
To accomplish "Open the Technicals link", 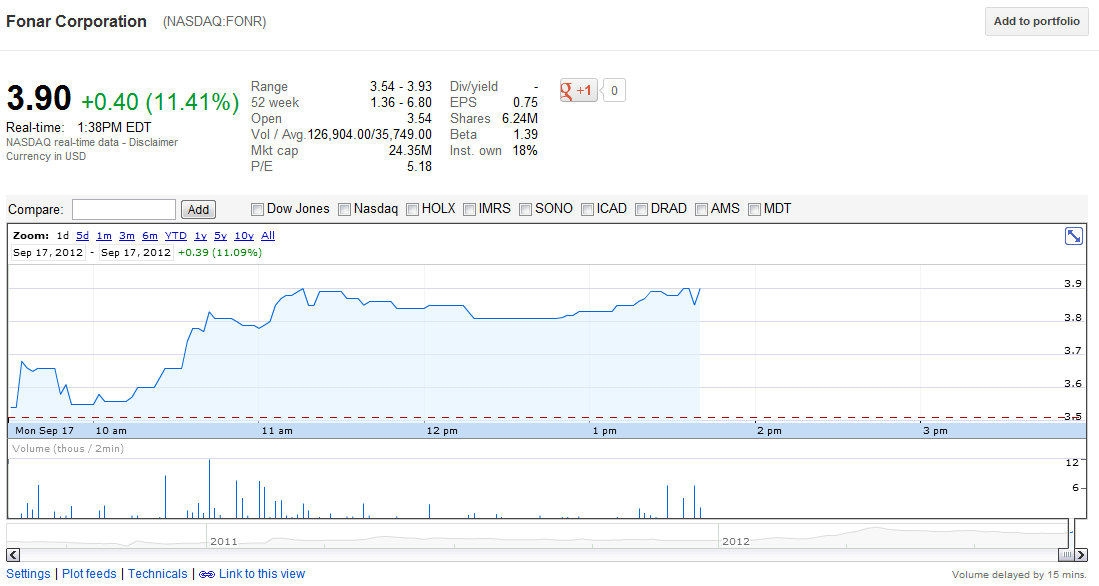I will [x=158, y=573].
